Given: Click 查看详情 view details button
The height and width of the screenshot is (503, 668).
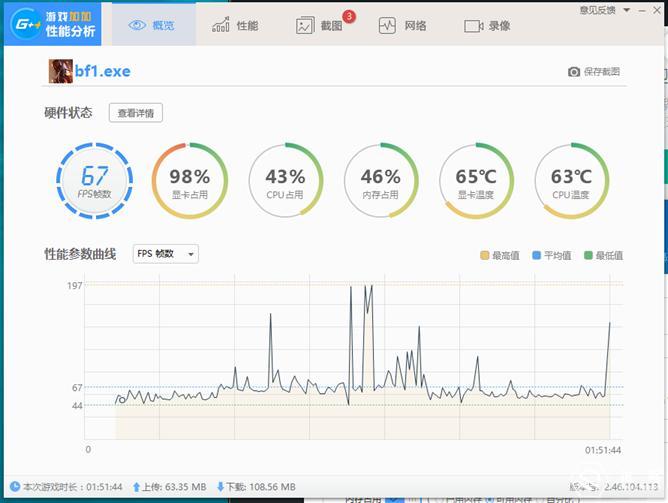Looking at the screenshot, I should tap(135, 113).
